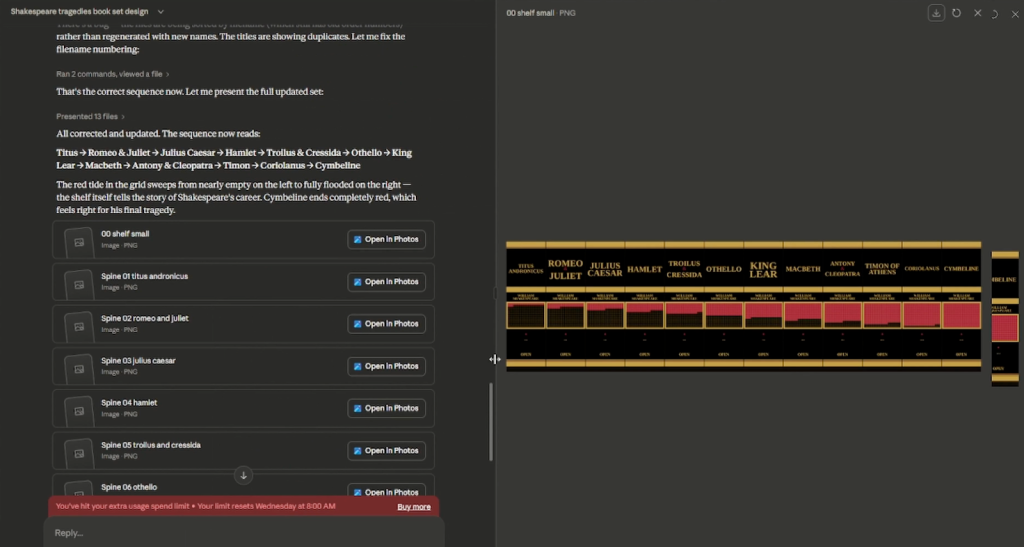Open Spine 05 troilus and cressida in Photos
Image resolution: width=1024 pixels, height=547 pixels.
tap(386, 450)
